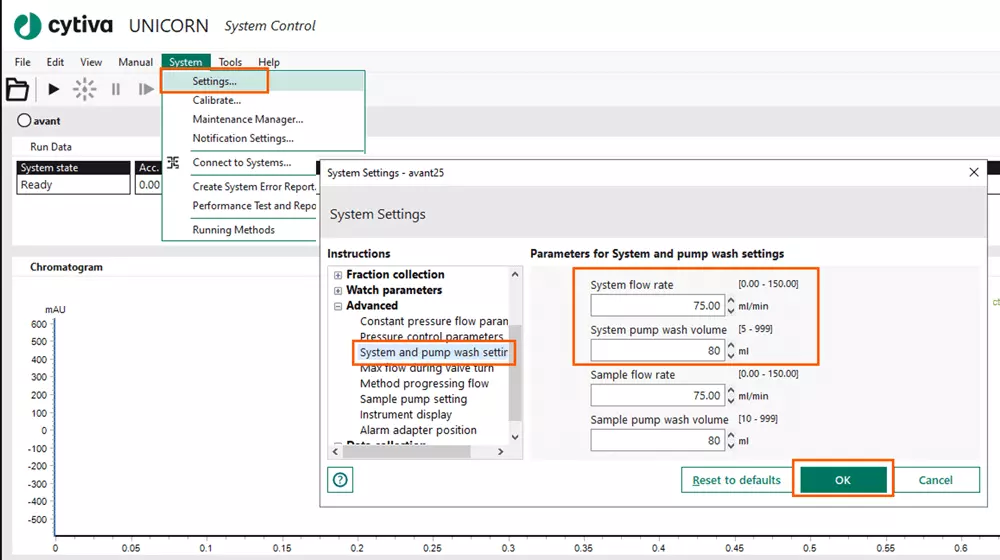Select Pressure control parameters tree item
The width and height of the screenshot is (1000, 560).
coord(431,335)
